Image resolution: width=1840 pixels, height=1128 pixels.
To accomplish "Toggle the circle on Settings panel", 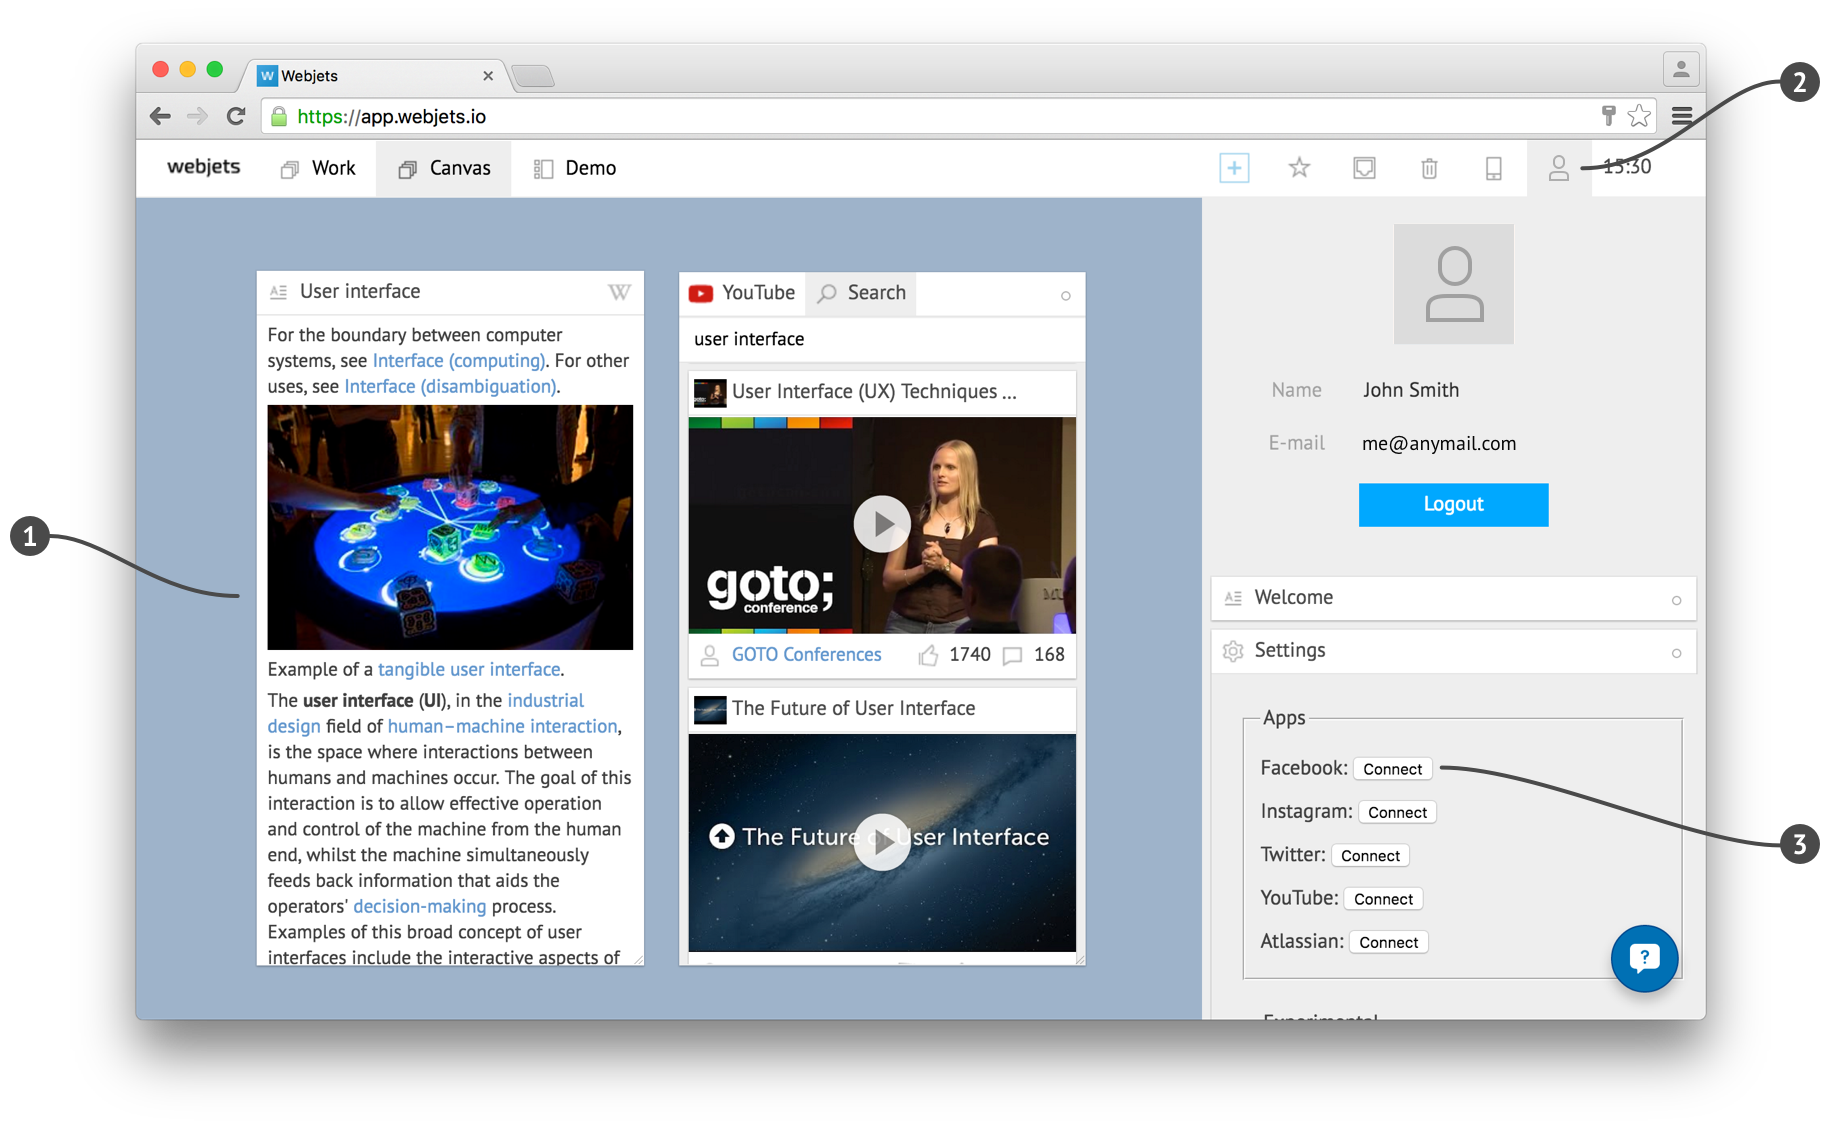I will tap(1676, 653).
